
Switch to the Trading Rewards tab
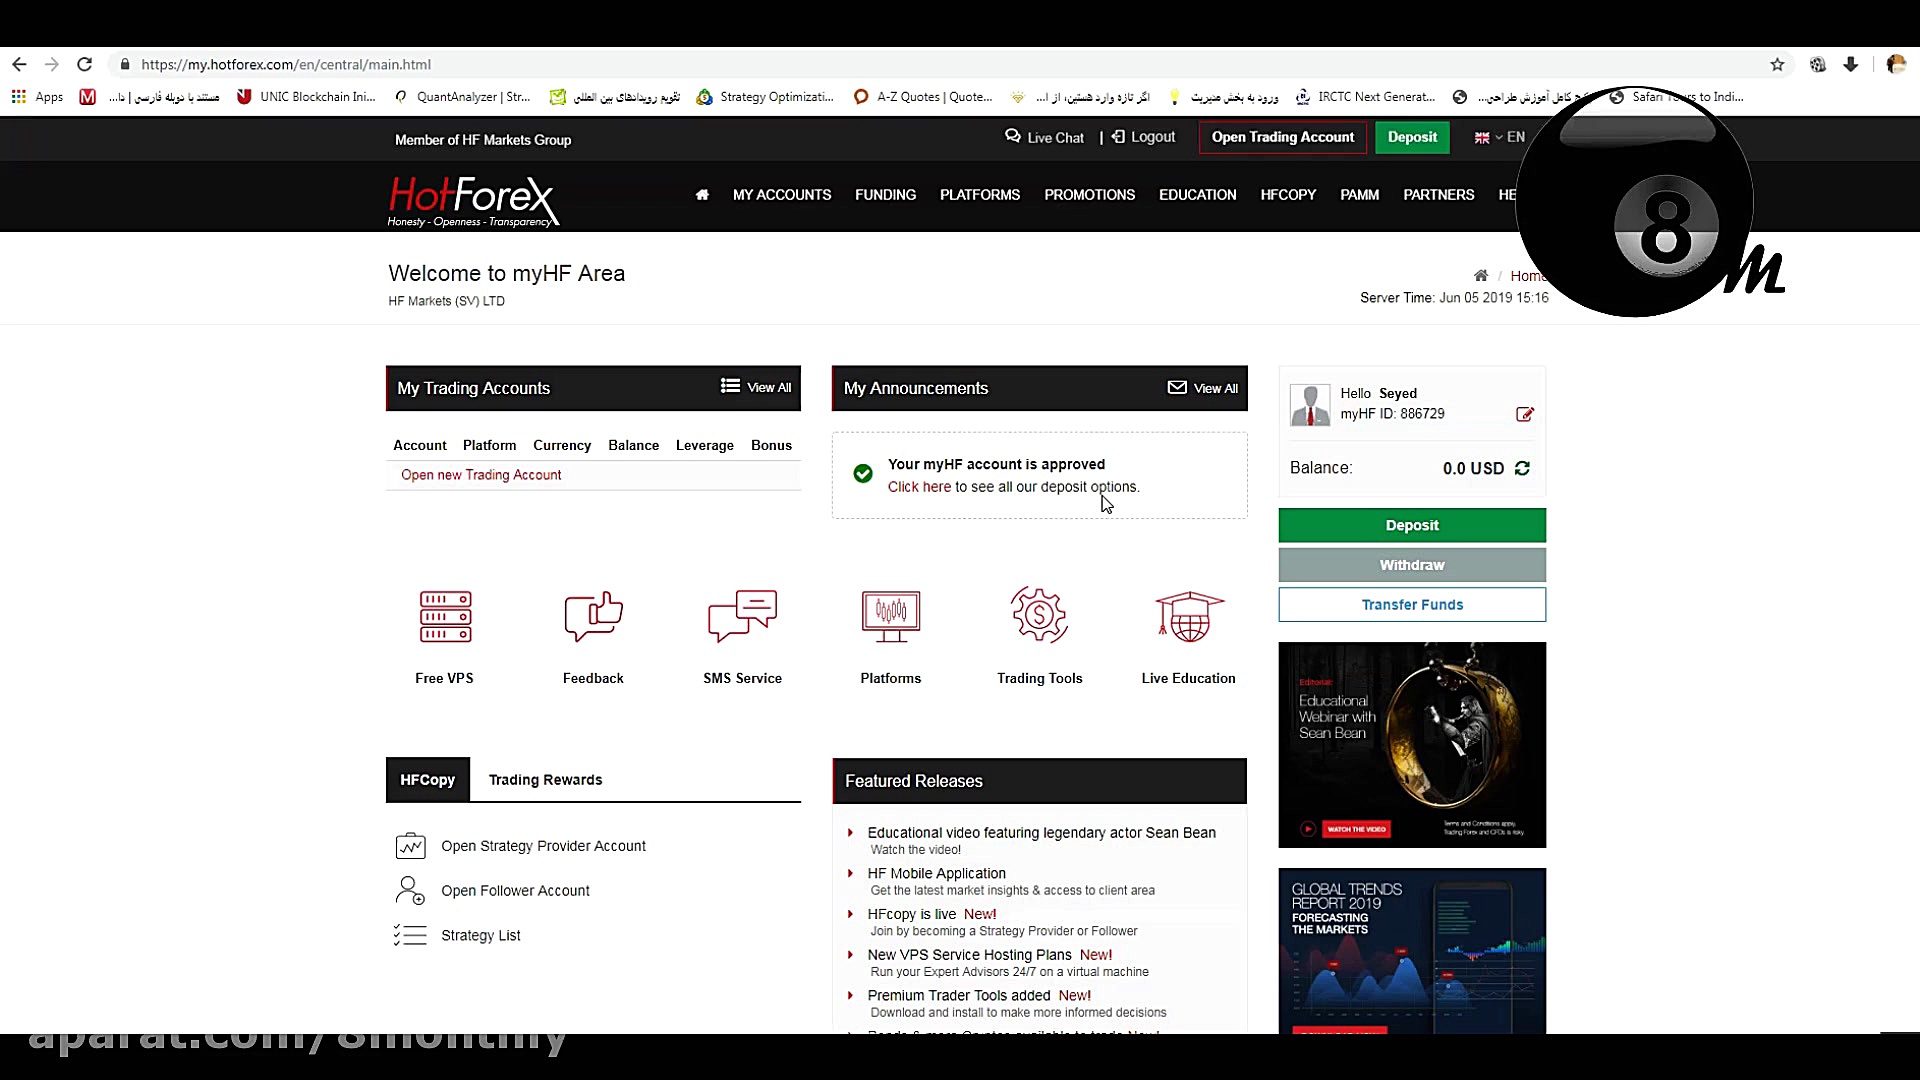point(545,780)
